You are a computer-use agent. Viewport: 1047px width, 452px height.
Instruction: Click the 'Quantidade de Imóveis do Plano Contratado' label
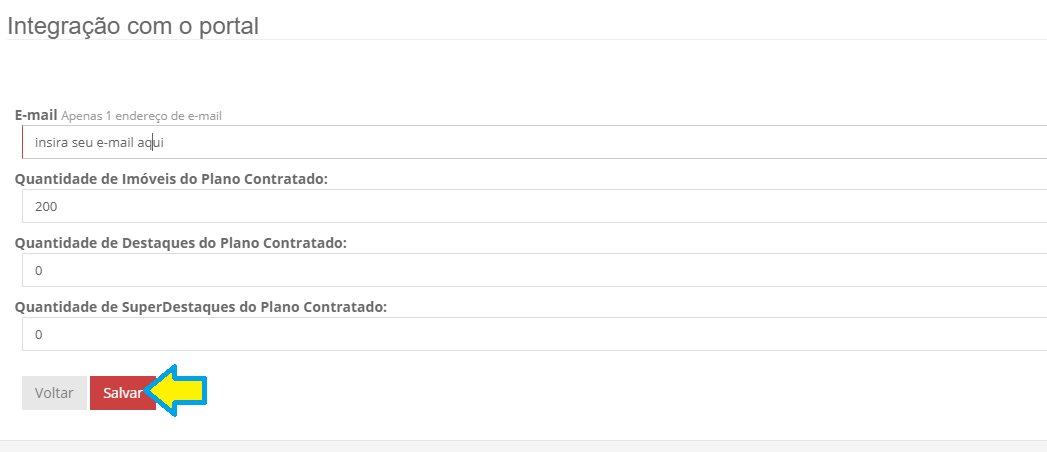(172, 179)
